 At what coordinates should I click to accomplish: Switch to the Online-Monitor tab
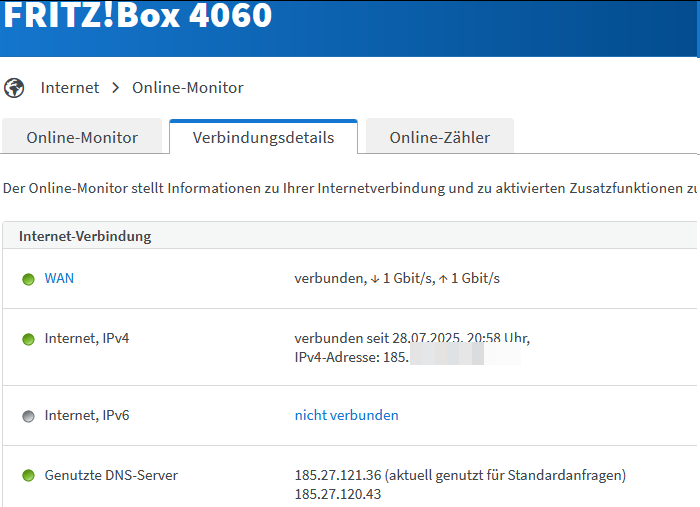pos(82,138)
